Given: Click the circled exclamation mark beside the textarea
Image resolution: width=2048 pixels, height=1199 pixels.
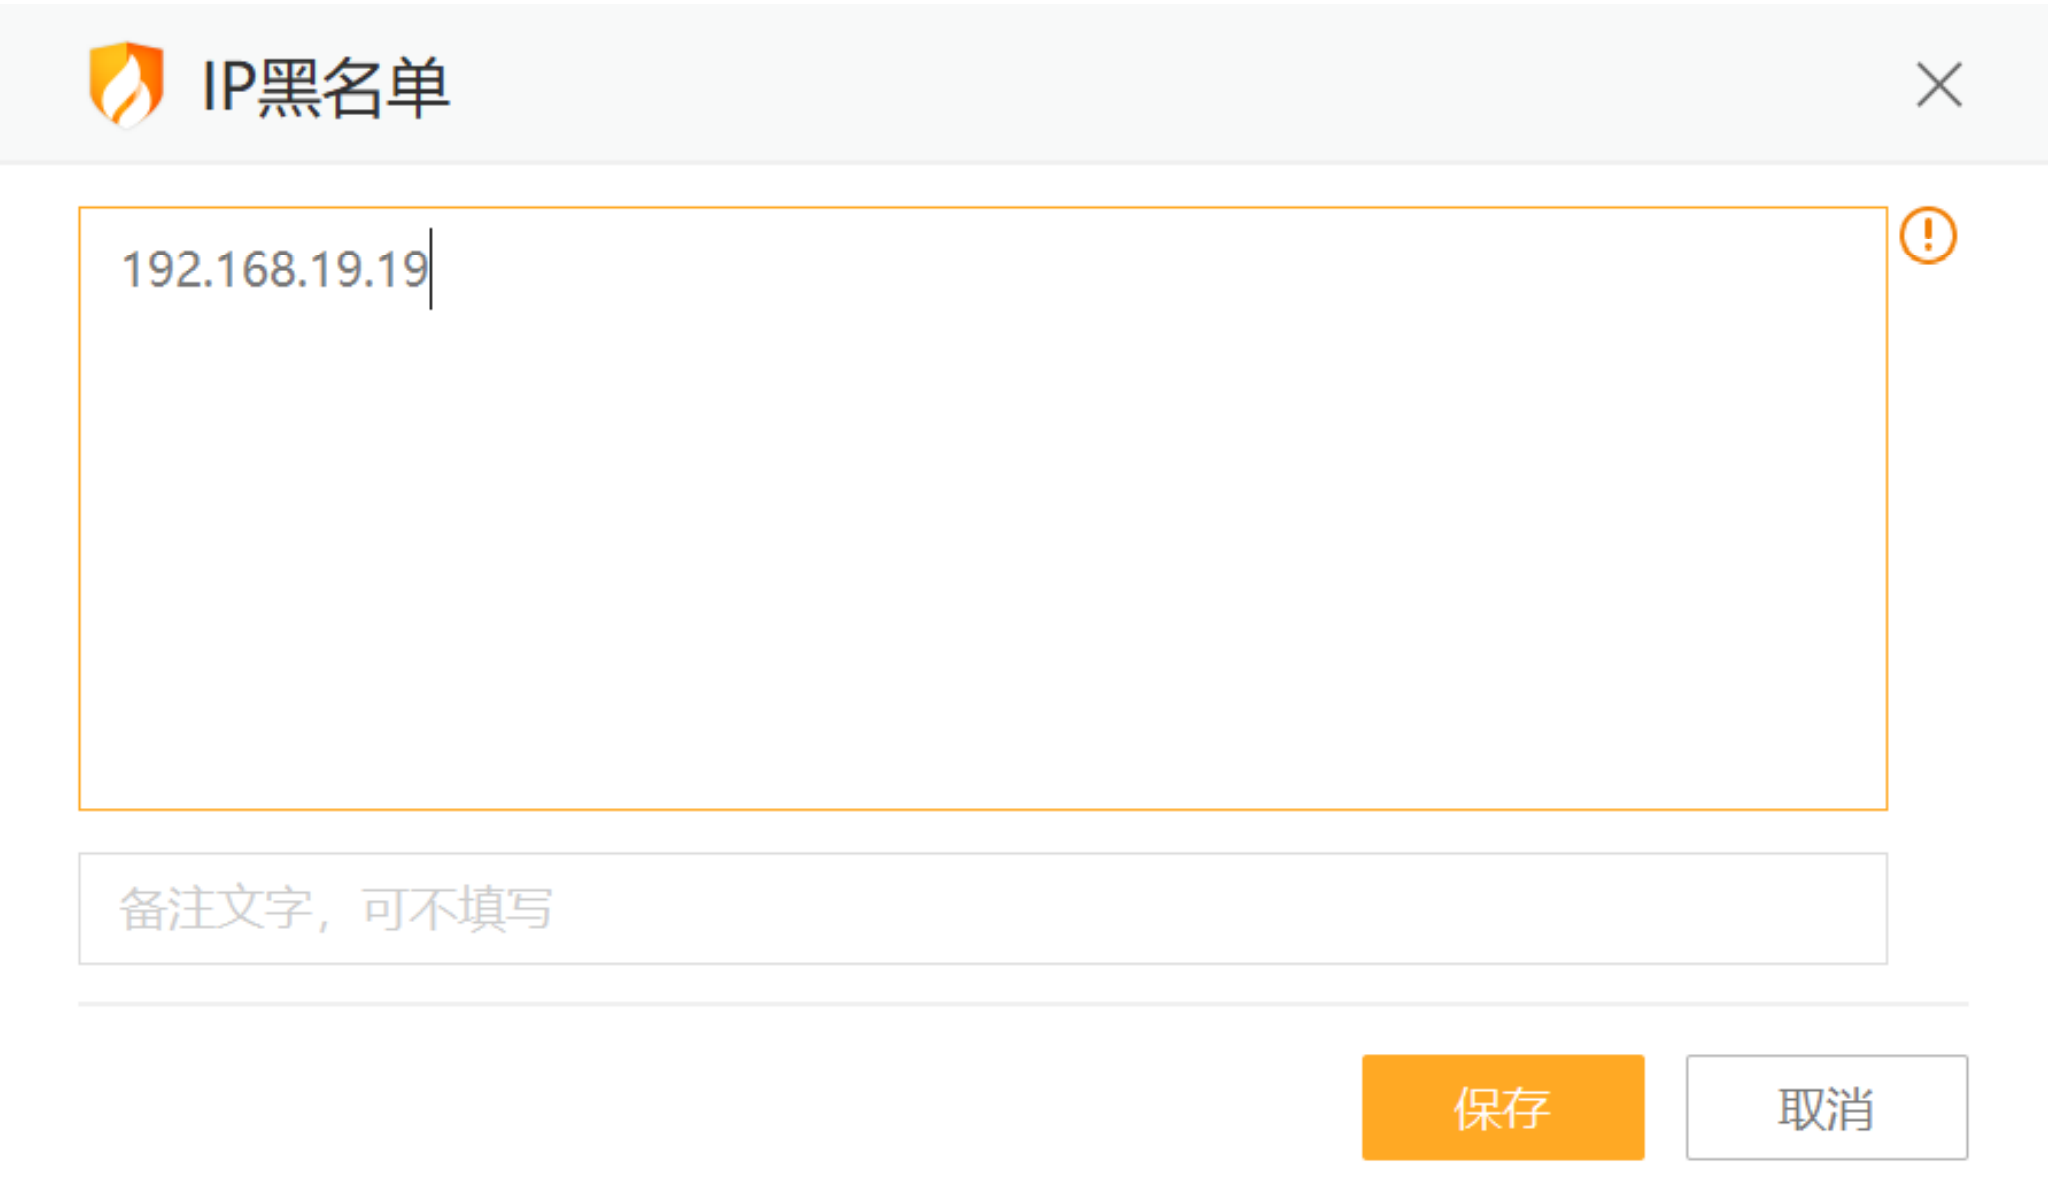Looking at the screenshot, I should pos(1927,236).
